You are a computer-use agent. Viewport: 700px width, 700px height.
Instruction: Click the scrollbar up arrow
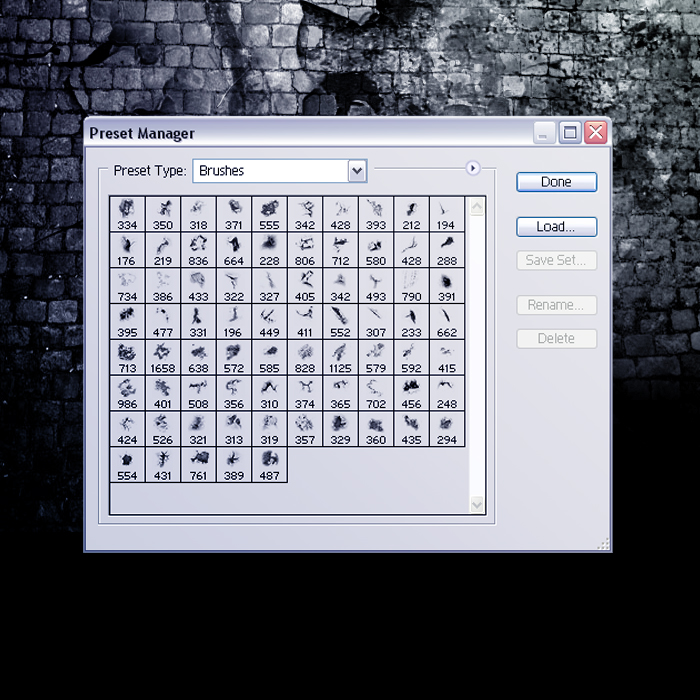click(477, 207)
